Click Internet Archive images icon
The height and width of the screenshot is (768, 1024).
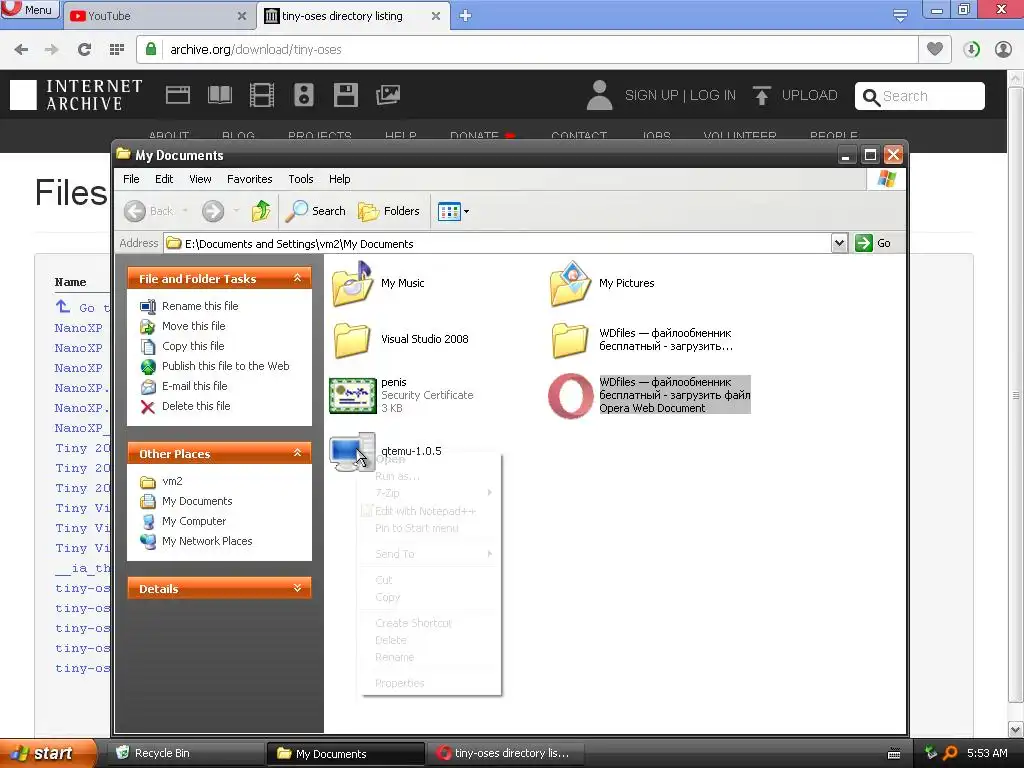coord(388,95)
